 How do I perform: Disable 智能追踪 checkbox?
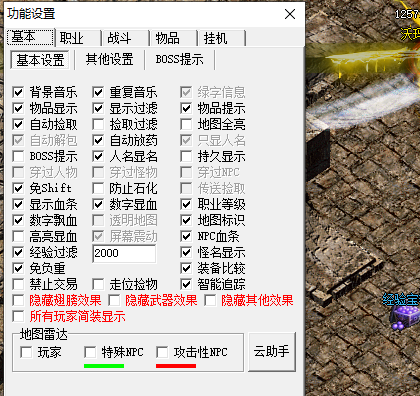186,284
